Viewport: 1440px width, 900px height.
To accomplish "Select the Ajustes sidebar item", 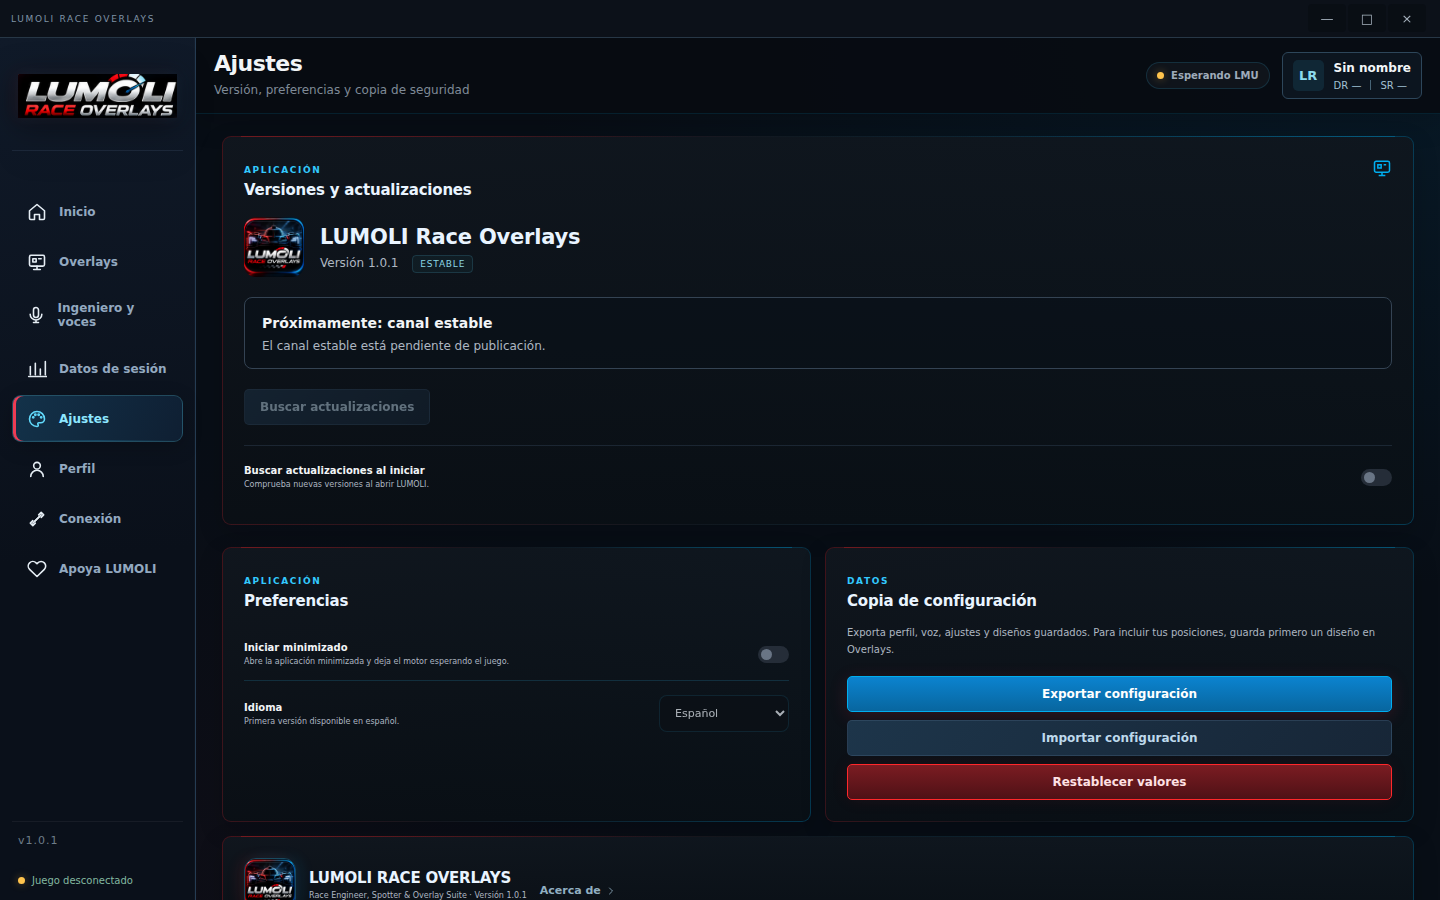I will pos(98,419).
